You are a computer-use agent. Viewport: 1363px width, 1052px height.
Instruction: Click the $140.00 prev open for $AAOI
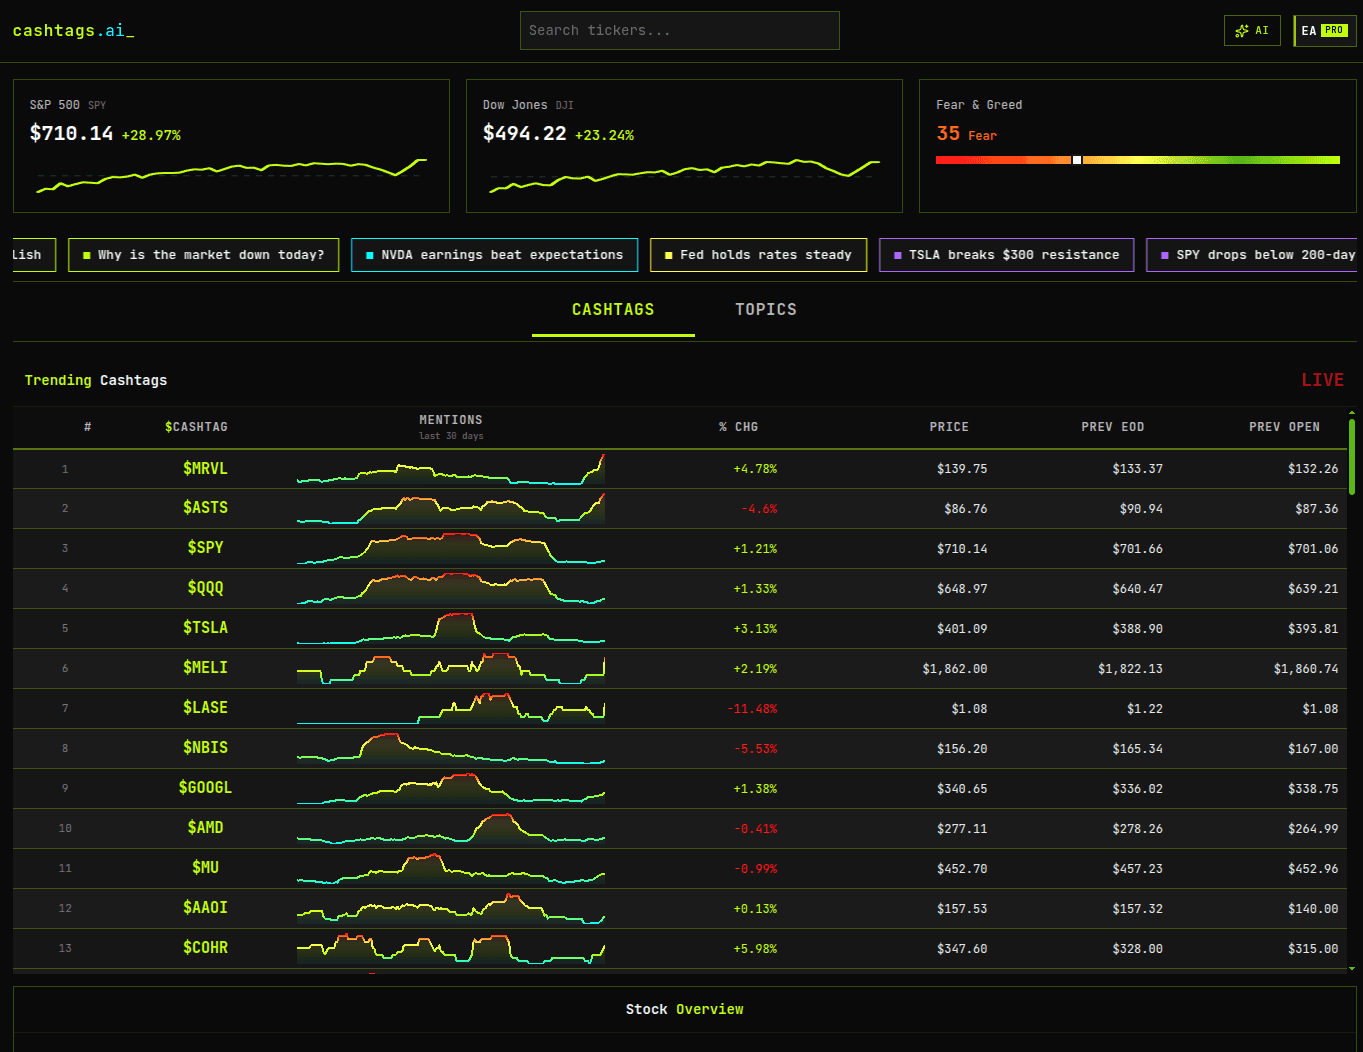point(1313,909)
